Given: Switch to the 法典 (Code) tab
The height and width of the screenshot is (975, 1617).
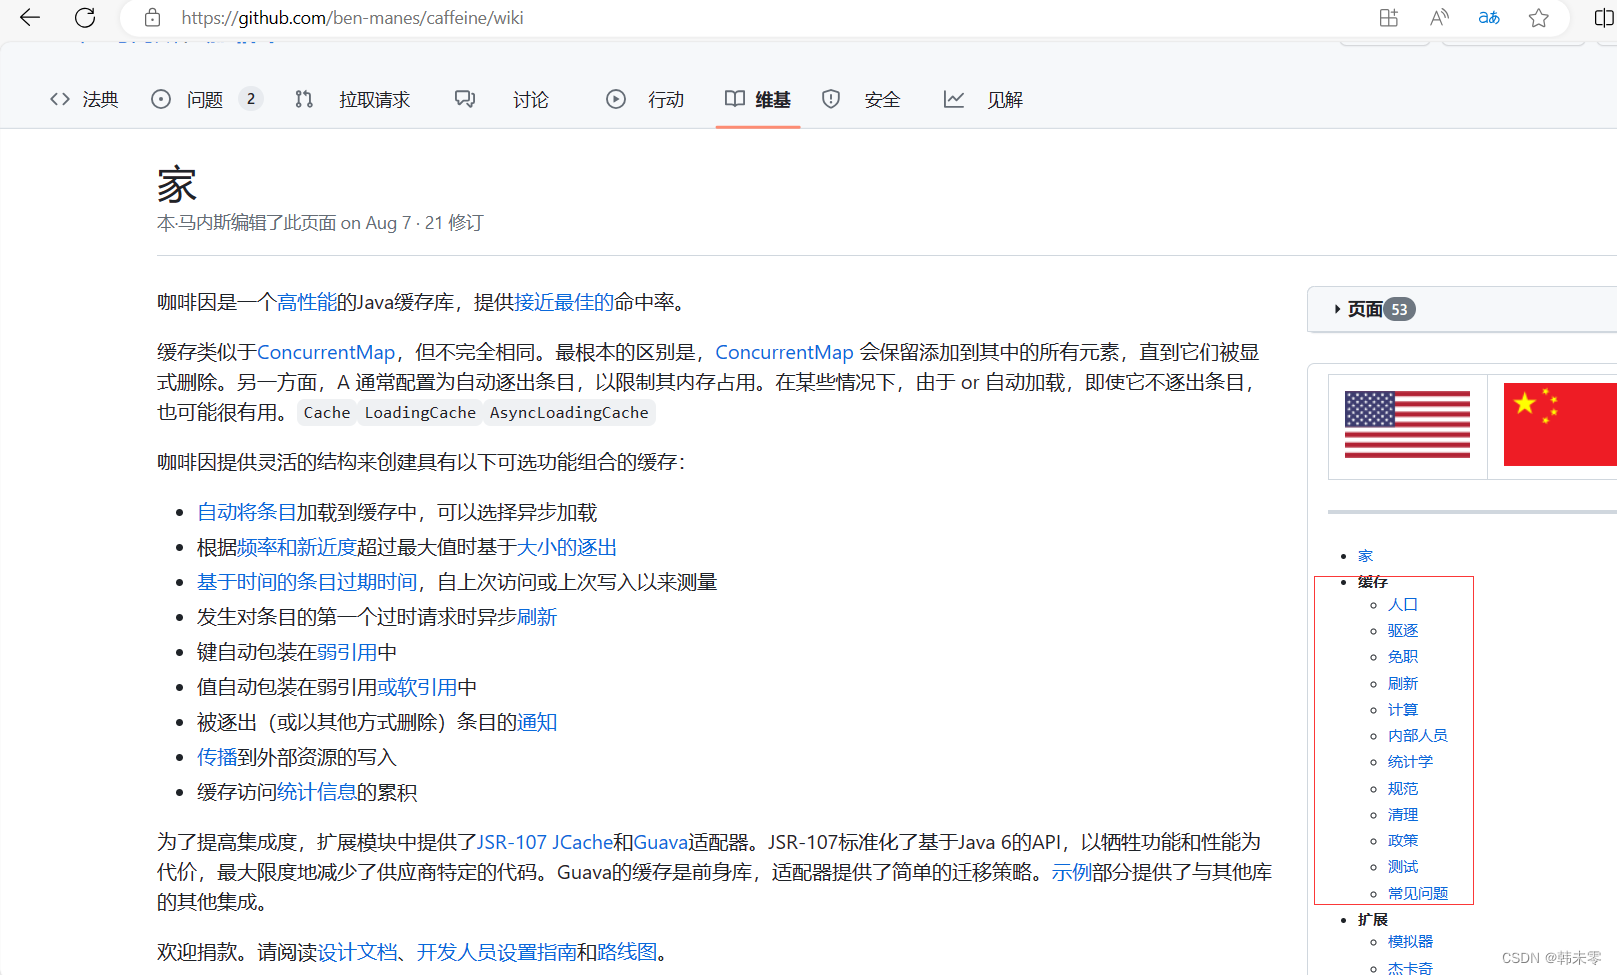Looking at the screenshot, I should tap(100, 99).
